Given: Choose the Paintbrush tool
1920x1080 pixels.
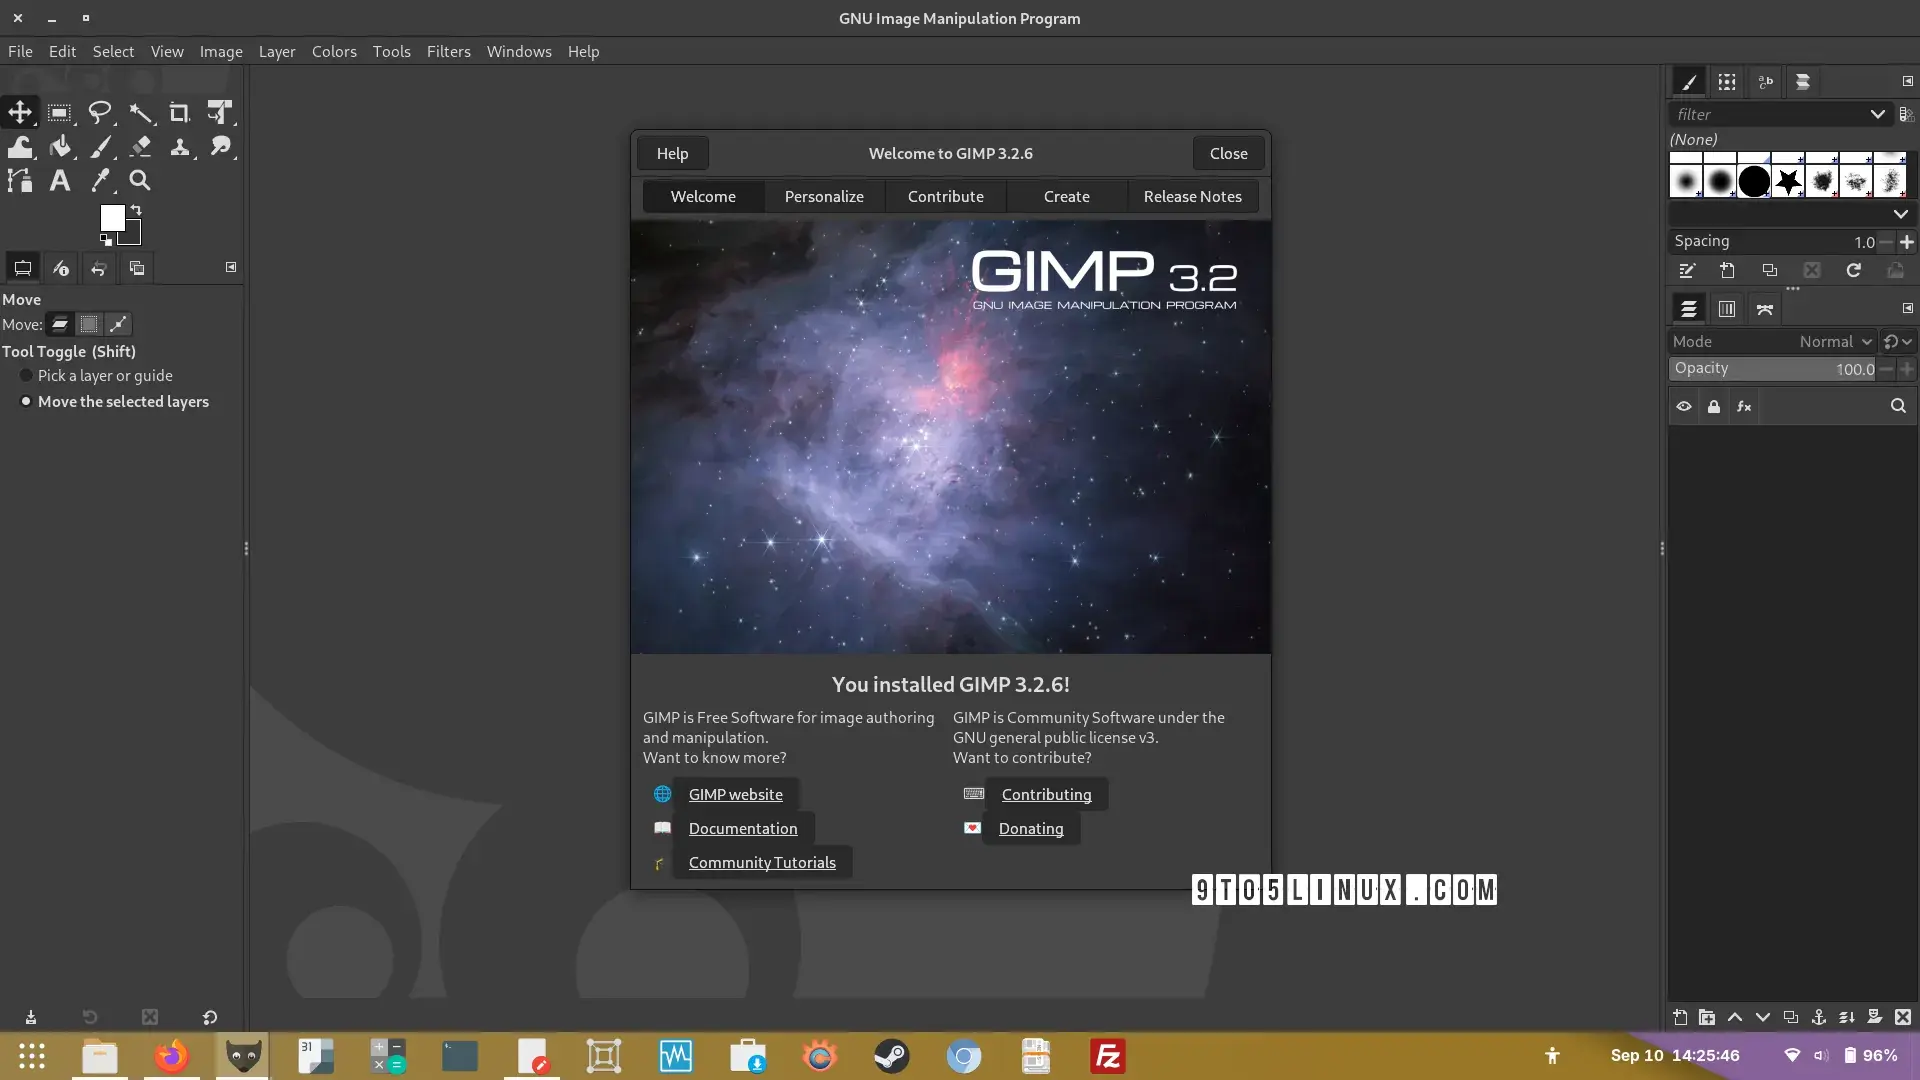Looking at the screenshot, I should click(x=100, y=147).
